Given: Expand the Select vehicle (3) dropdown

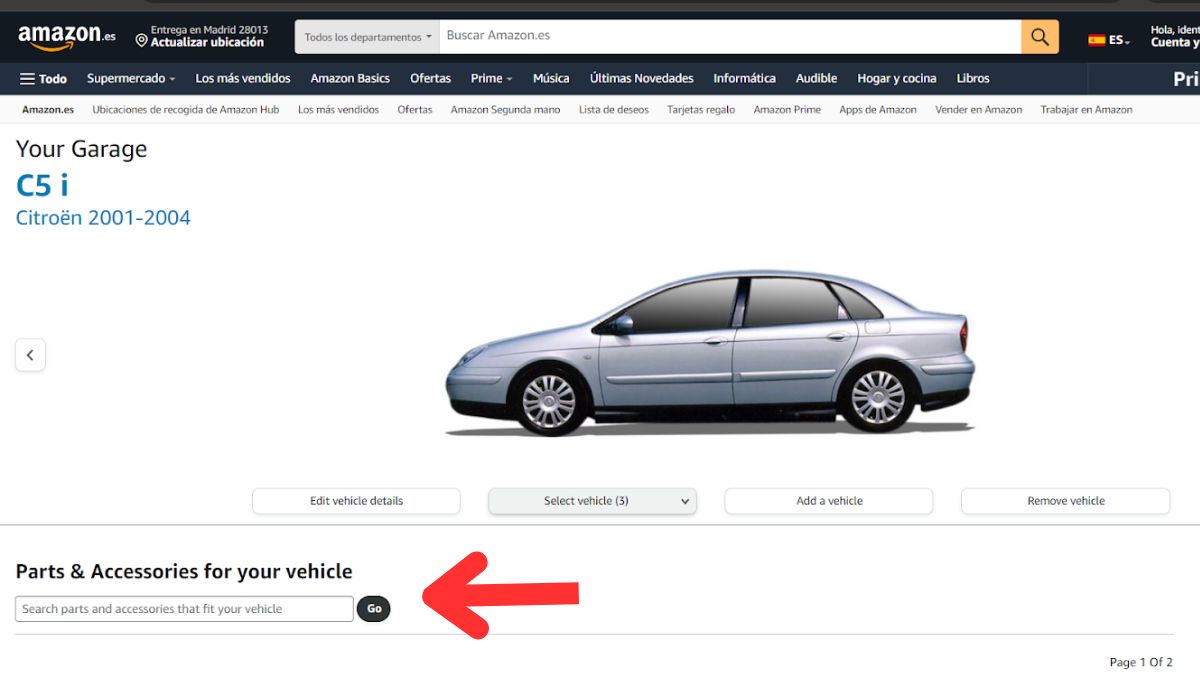Looking at the screenshot, I should 592,500.
